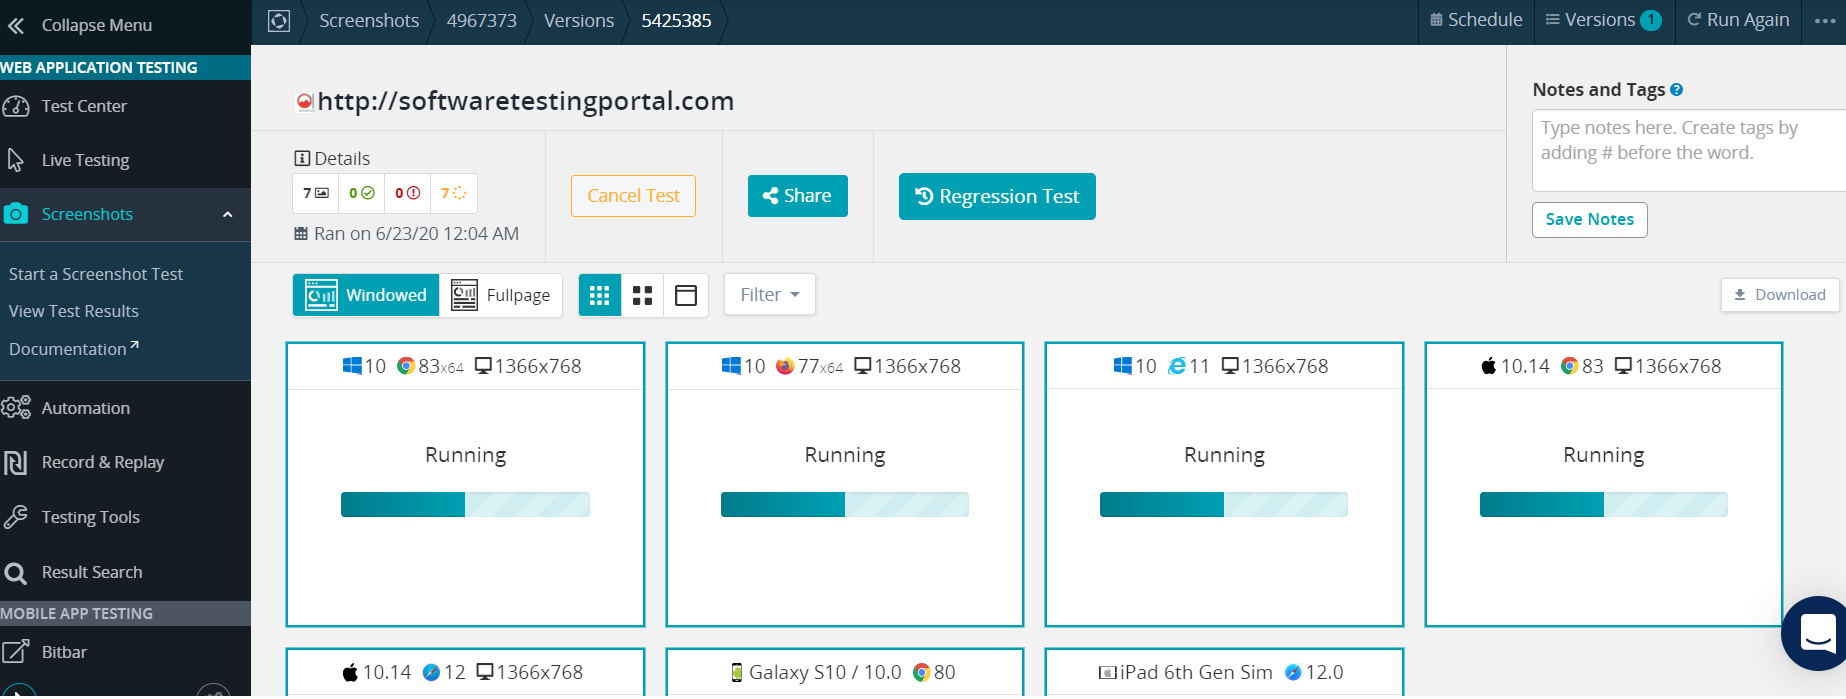
Task: Click progress bar on Chrome 83 Windows card
Action: tap(465, 504)
